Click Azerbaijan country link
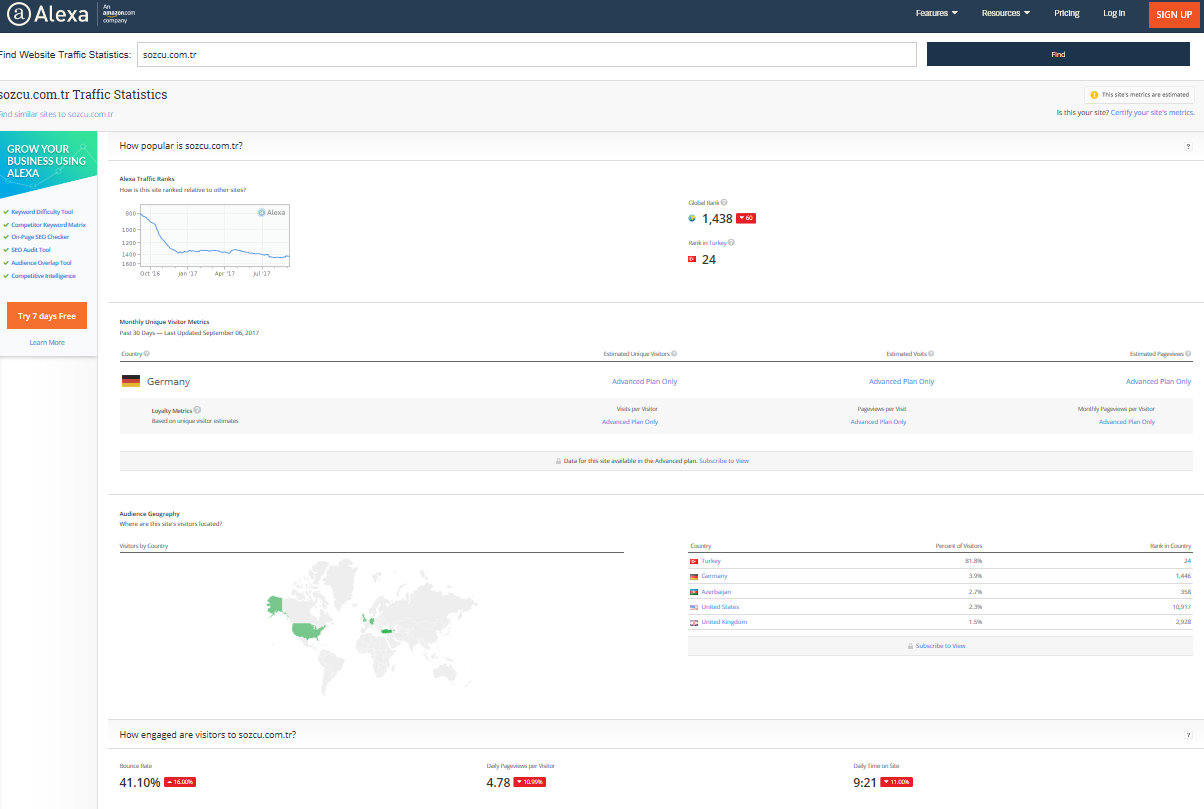This screenshot has height=809, width=1204. click(x=716, y=592)
